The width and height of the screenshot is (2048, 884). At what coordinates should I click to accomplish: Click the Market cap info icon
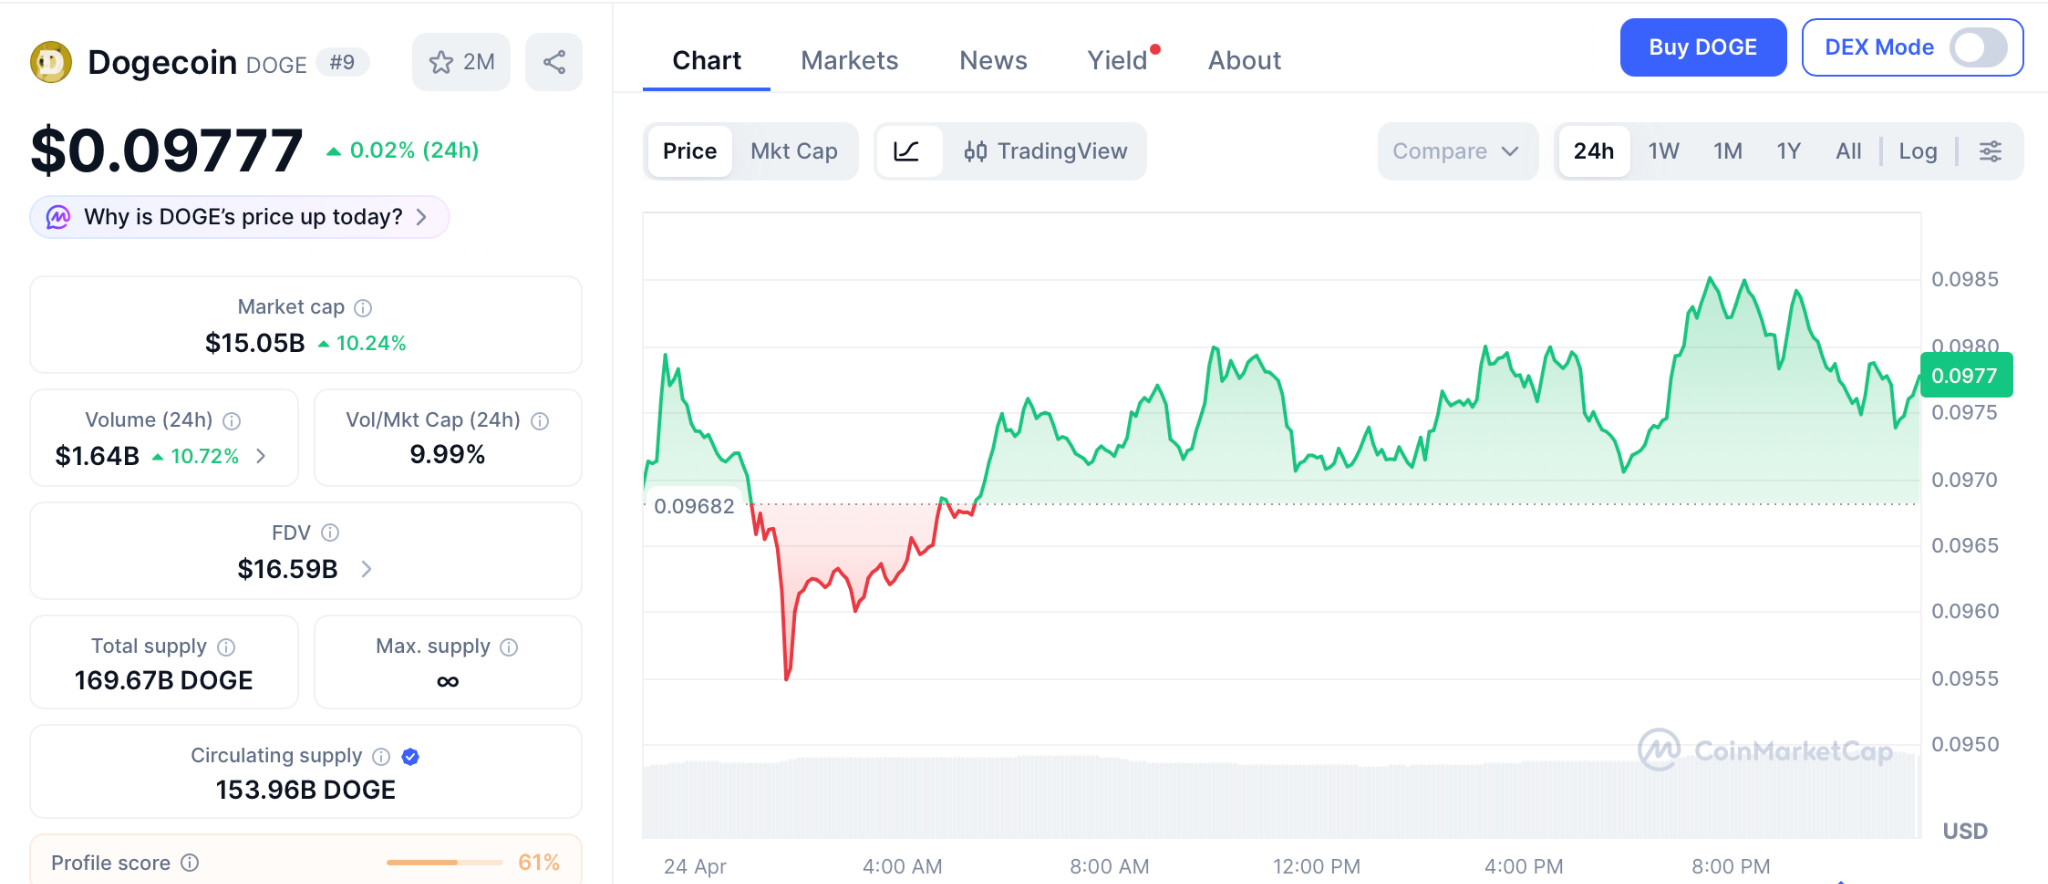click(363, 308)
